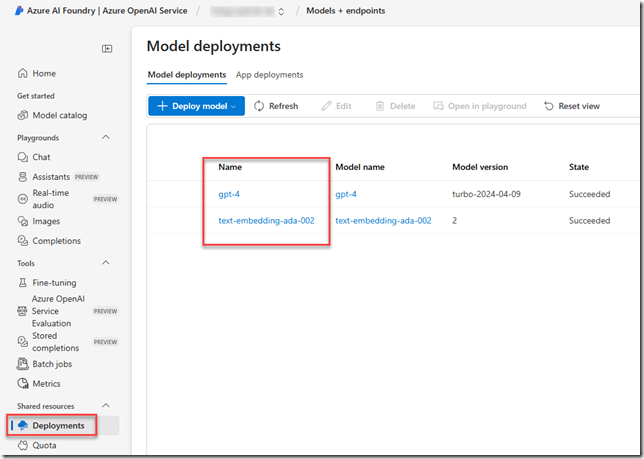
Task: Collapse the Shared resources section chevron
Action: click(107, 406)
